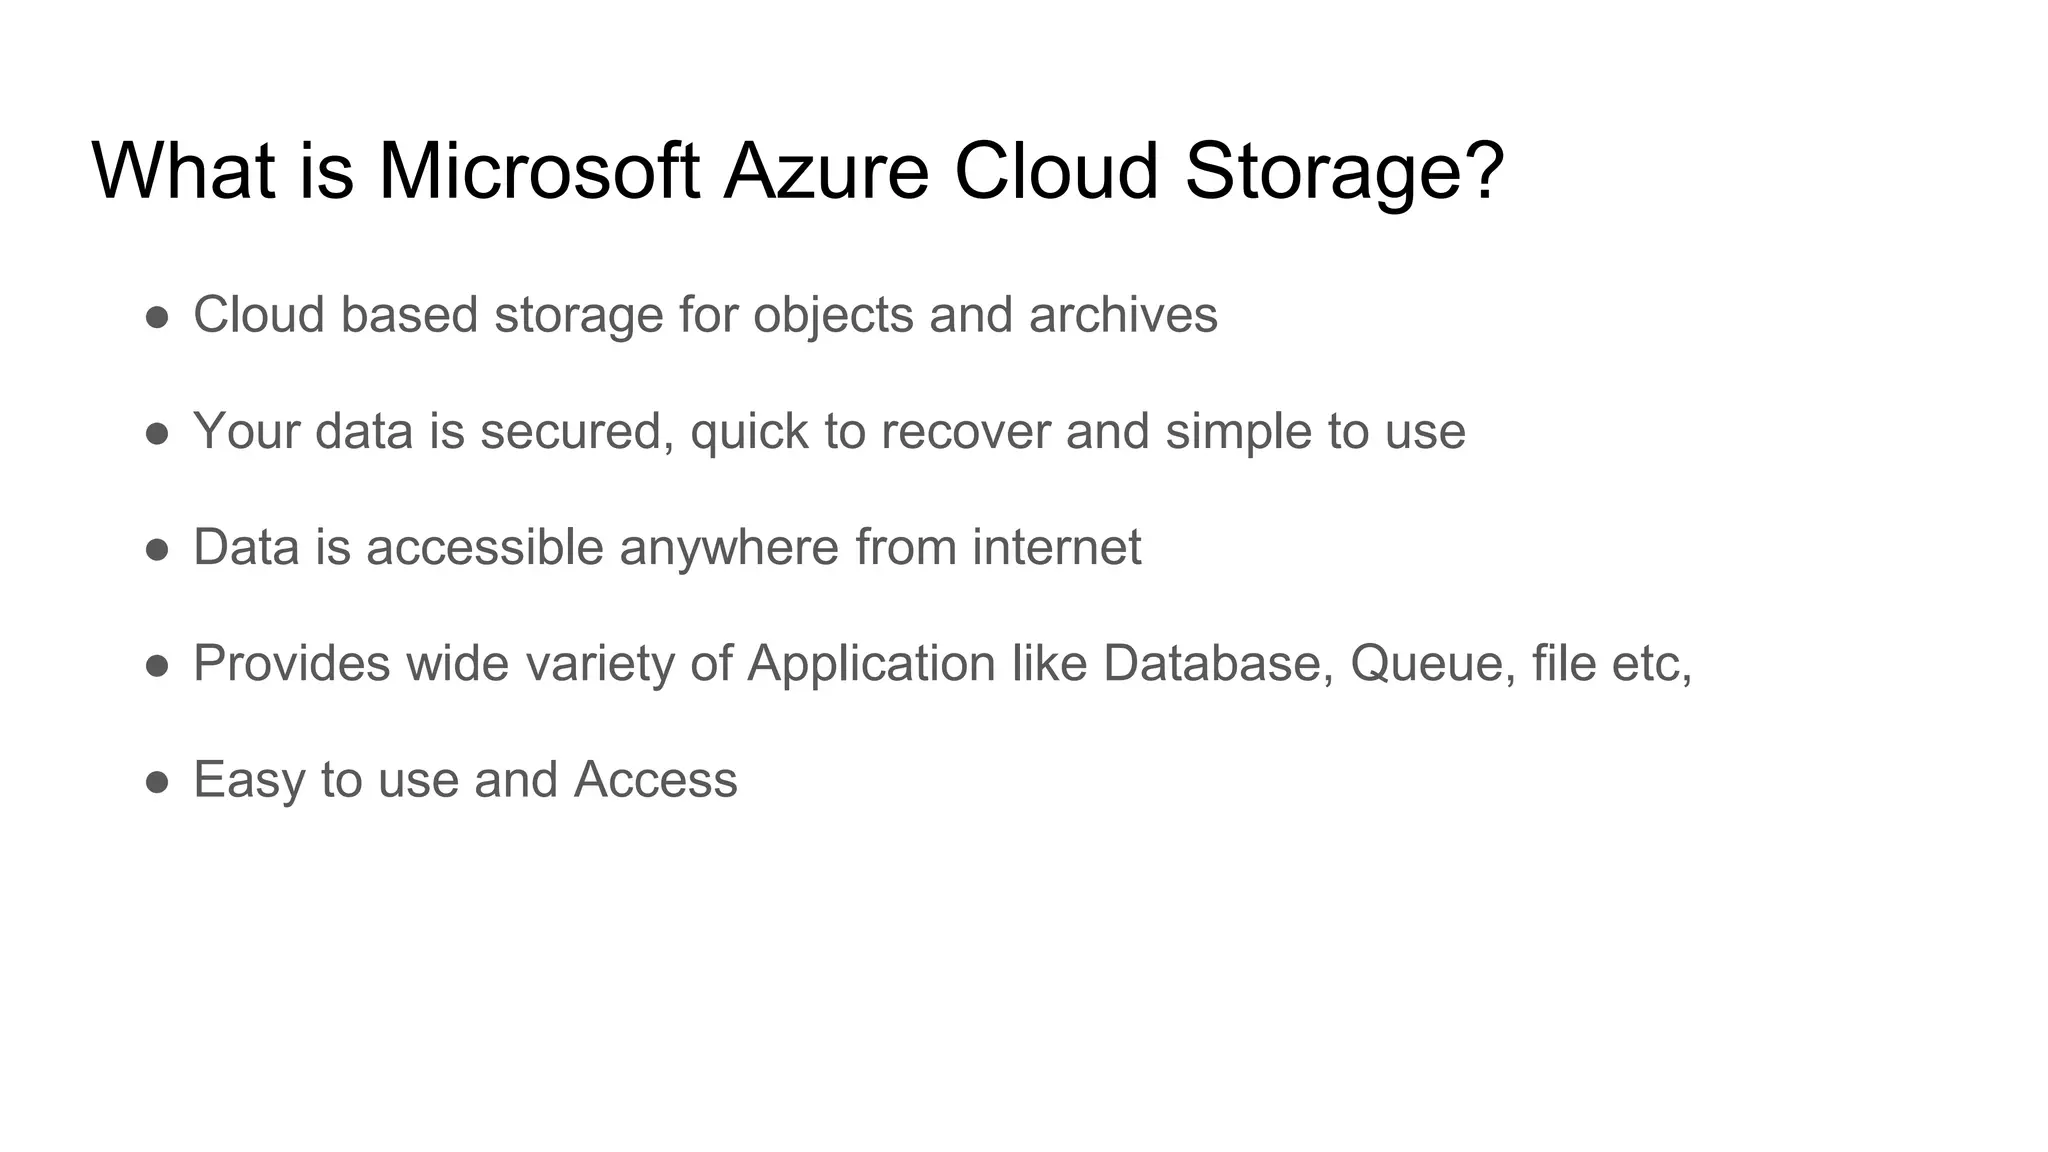Click the word 'Azure' in the title

(x=826, y=171)
